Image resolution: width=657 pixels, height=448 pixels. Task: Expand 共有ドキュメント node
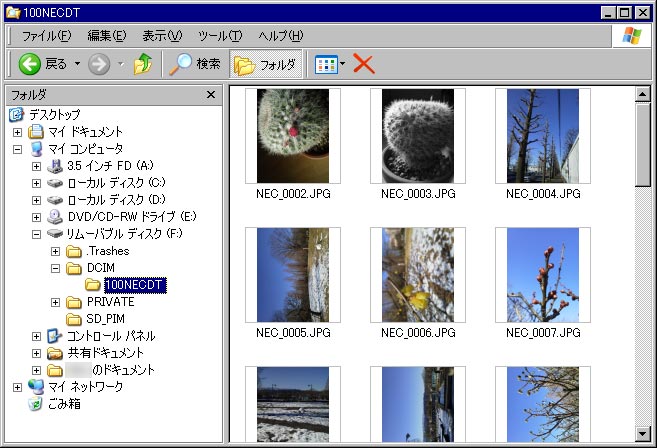pyautogui.click(x=36, y=353)
